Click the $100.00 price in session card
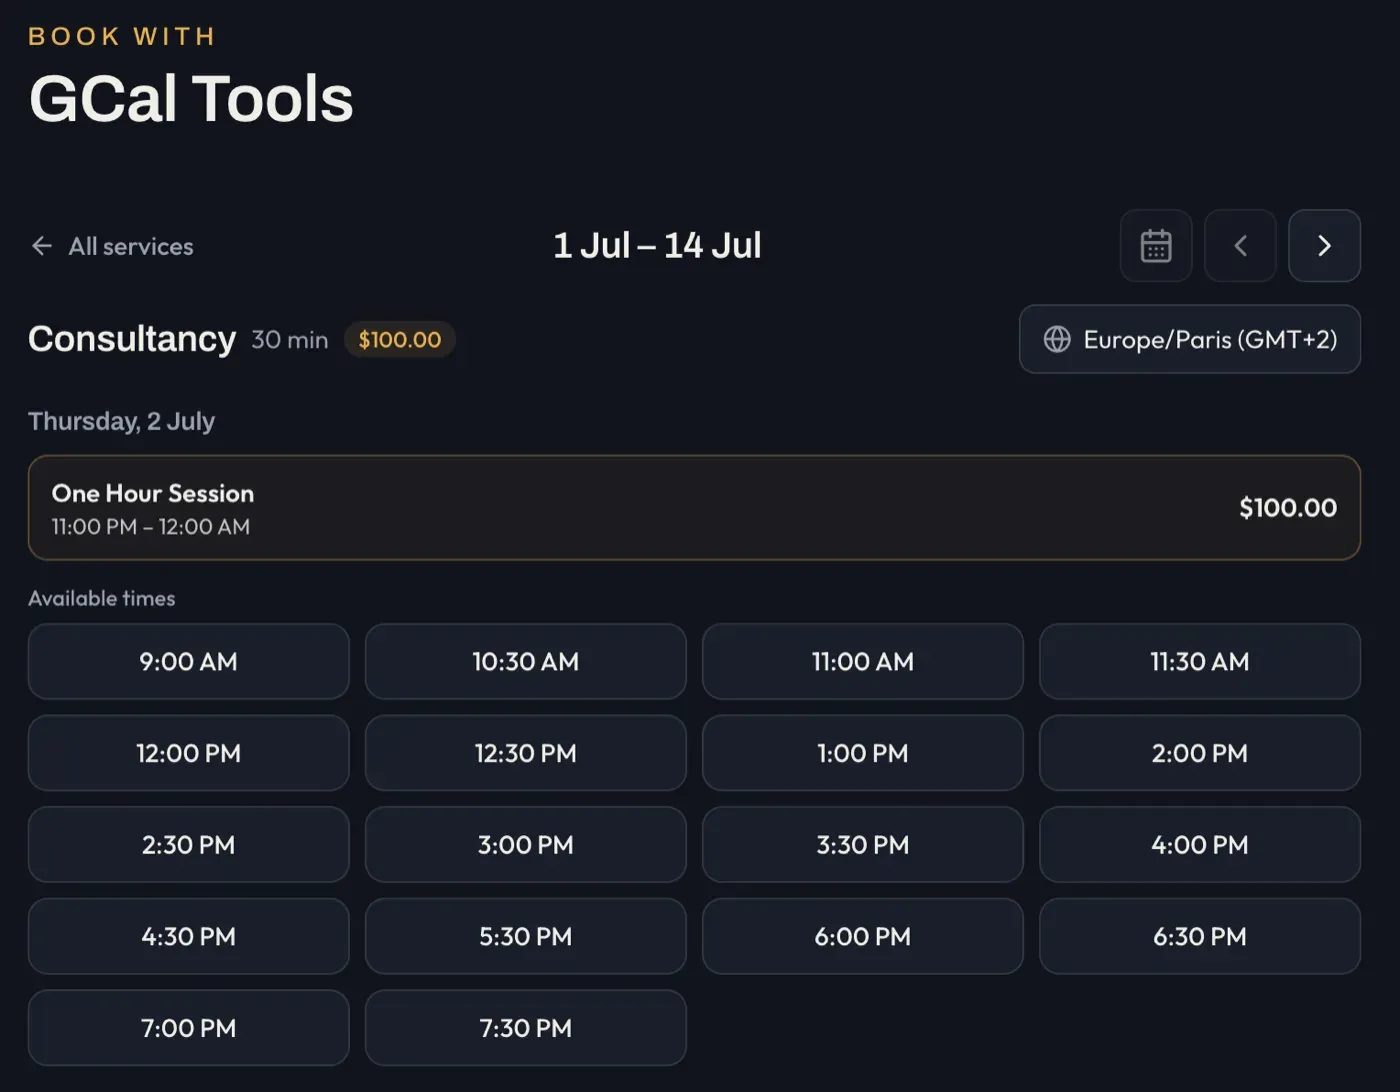The image size is (1400, 1092). pyautogui.click(x=1288, y=508)
